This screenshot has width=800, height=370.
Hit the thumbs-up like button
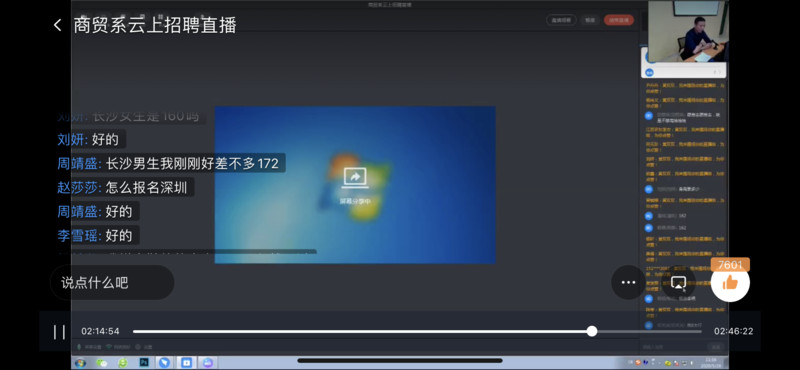tap(730, 282)
